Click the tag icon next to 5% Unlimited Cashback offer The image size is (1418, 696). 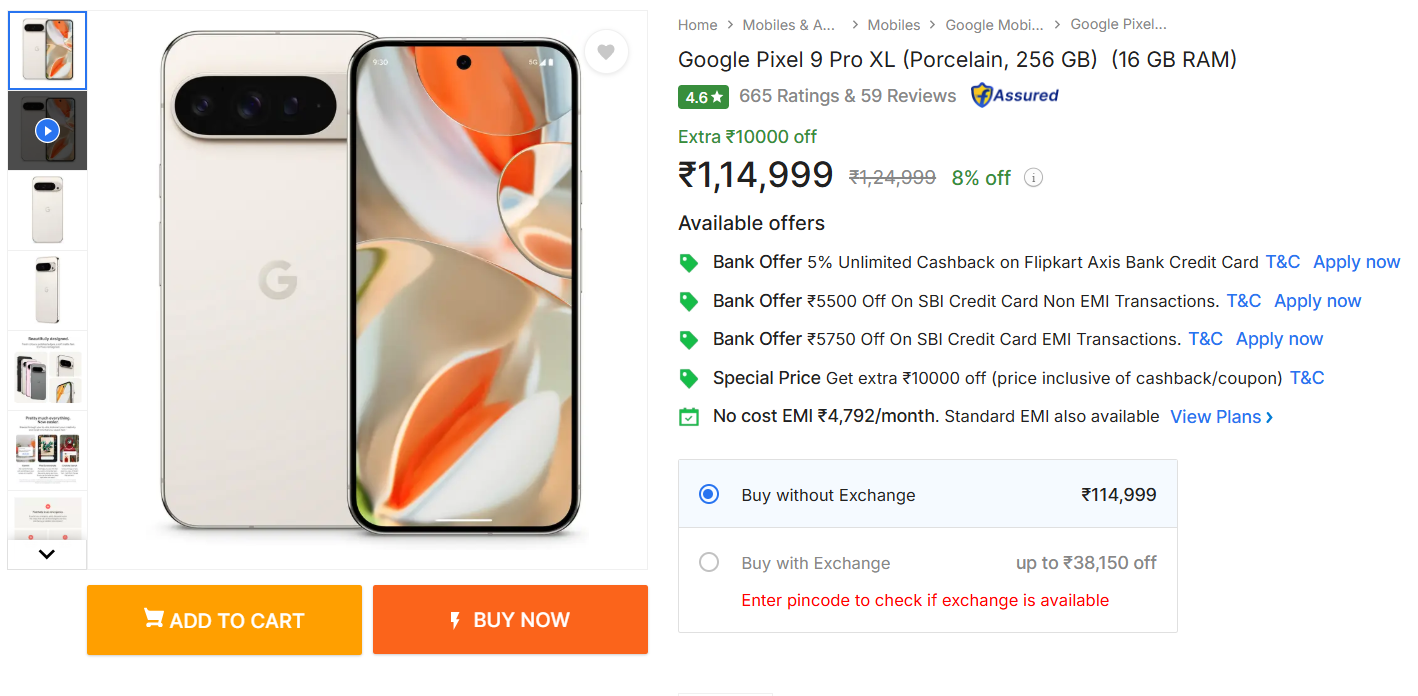pyautogui.click(x=688, y=263)
